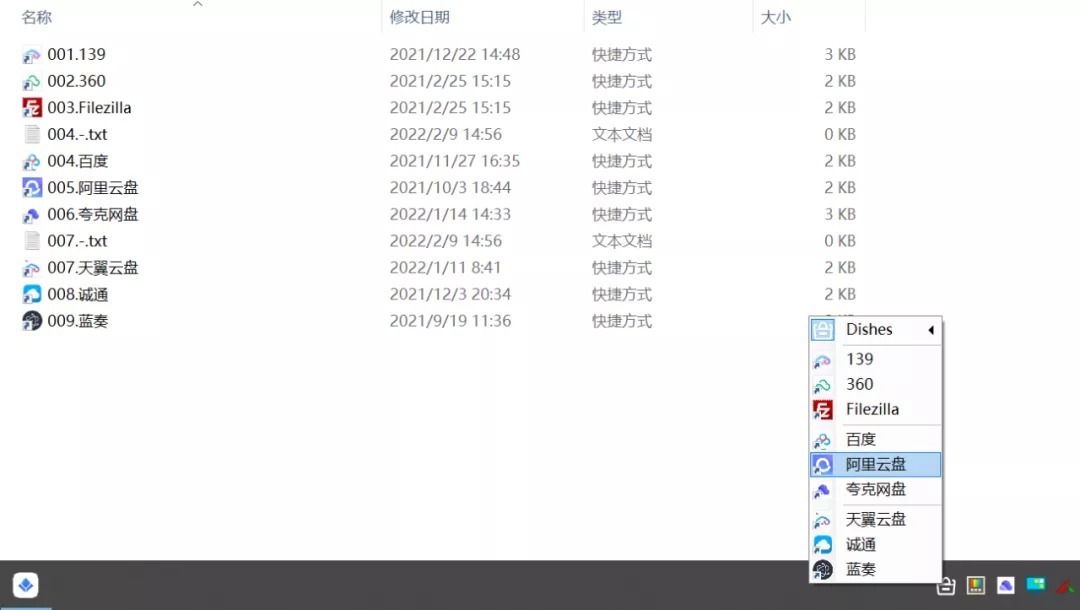Open Filezilla from the popup menu

tap(875, 410)
